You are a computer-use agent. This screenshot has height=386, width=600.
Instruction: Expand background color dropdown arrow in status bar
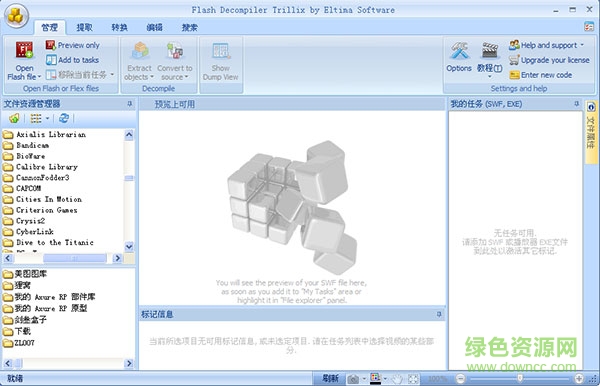click(385, 379)
